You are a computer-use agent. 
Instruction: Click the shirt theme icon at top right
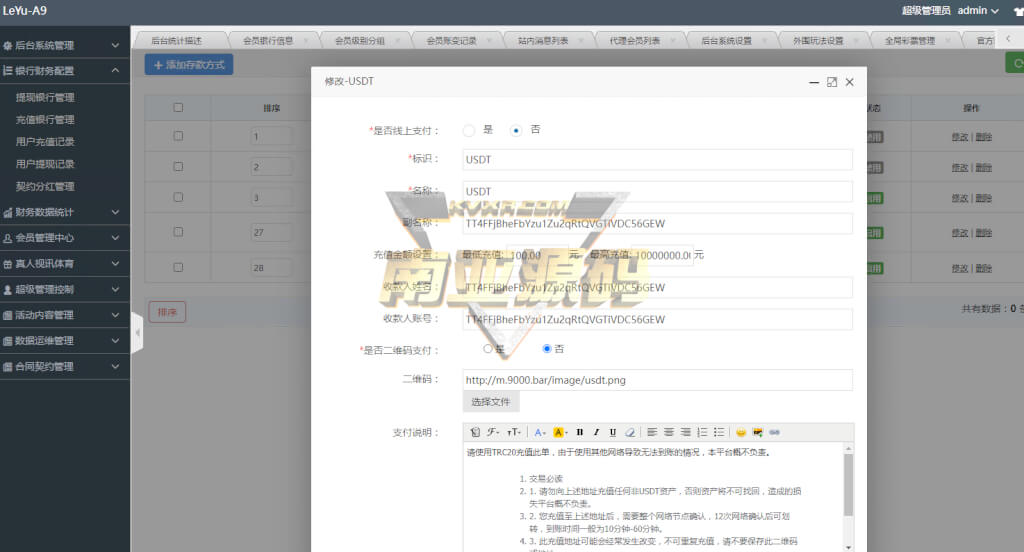pos(1018,11)
